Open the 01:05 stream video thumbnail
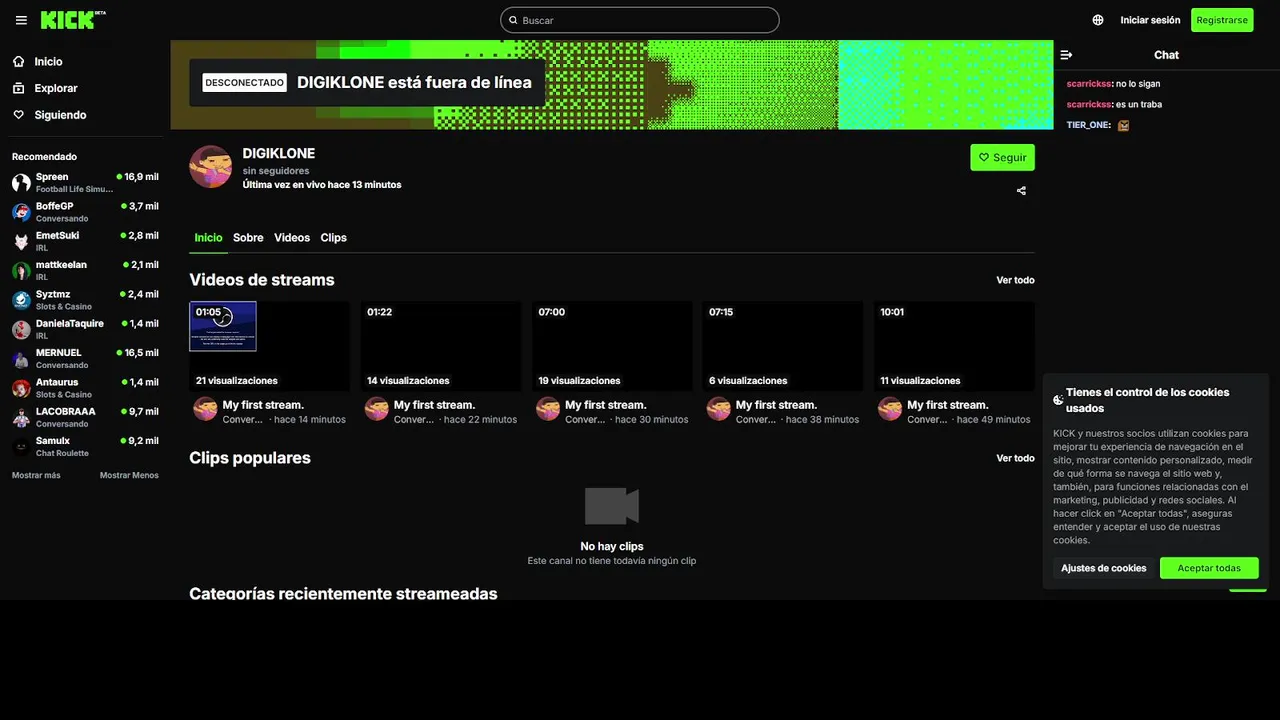Viewport: 1280px width, 720px height. point(270,346)
